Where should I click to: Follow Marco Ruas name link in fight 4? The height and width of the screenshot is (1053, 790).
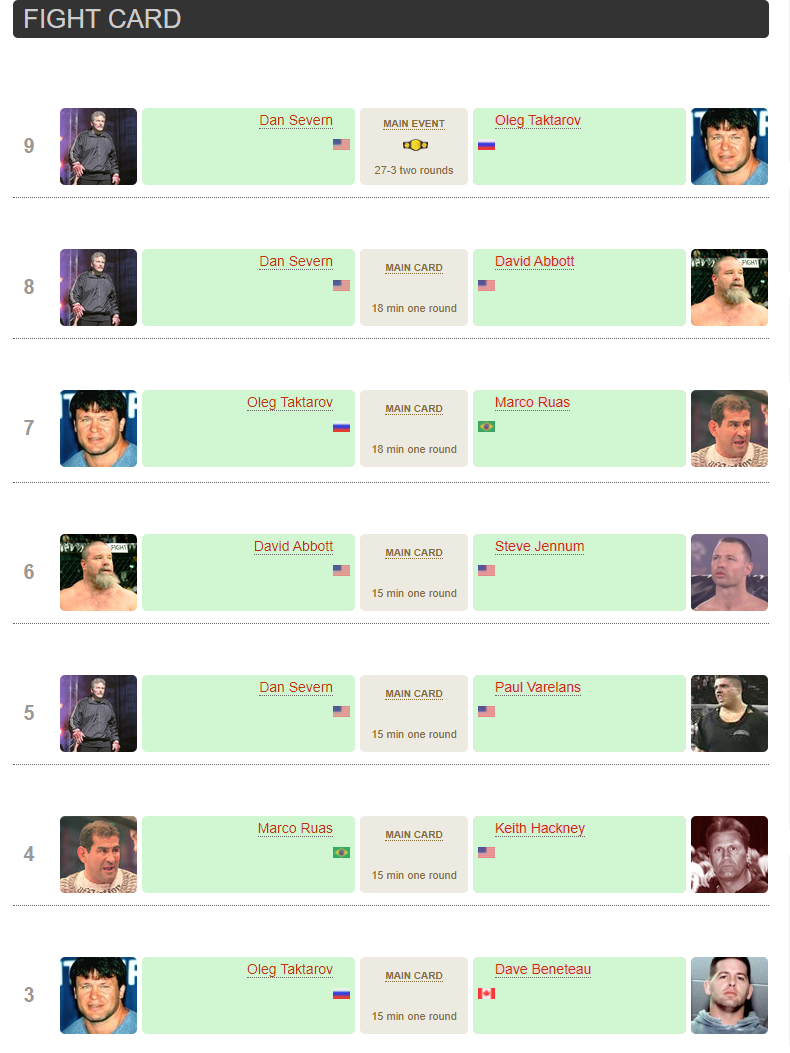(295, 829)
